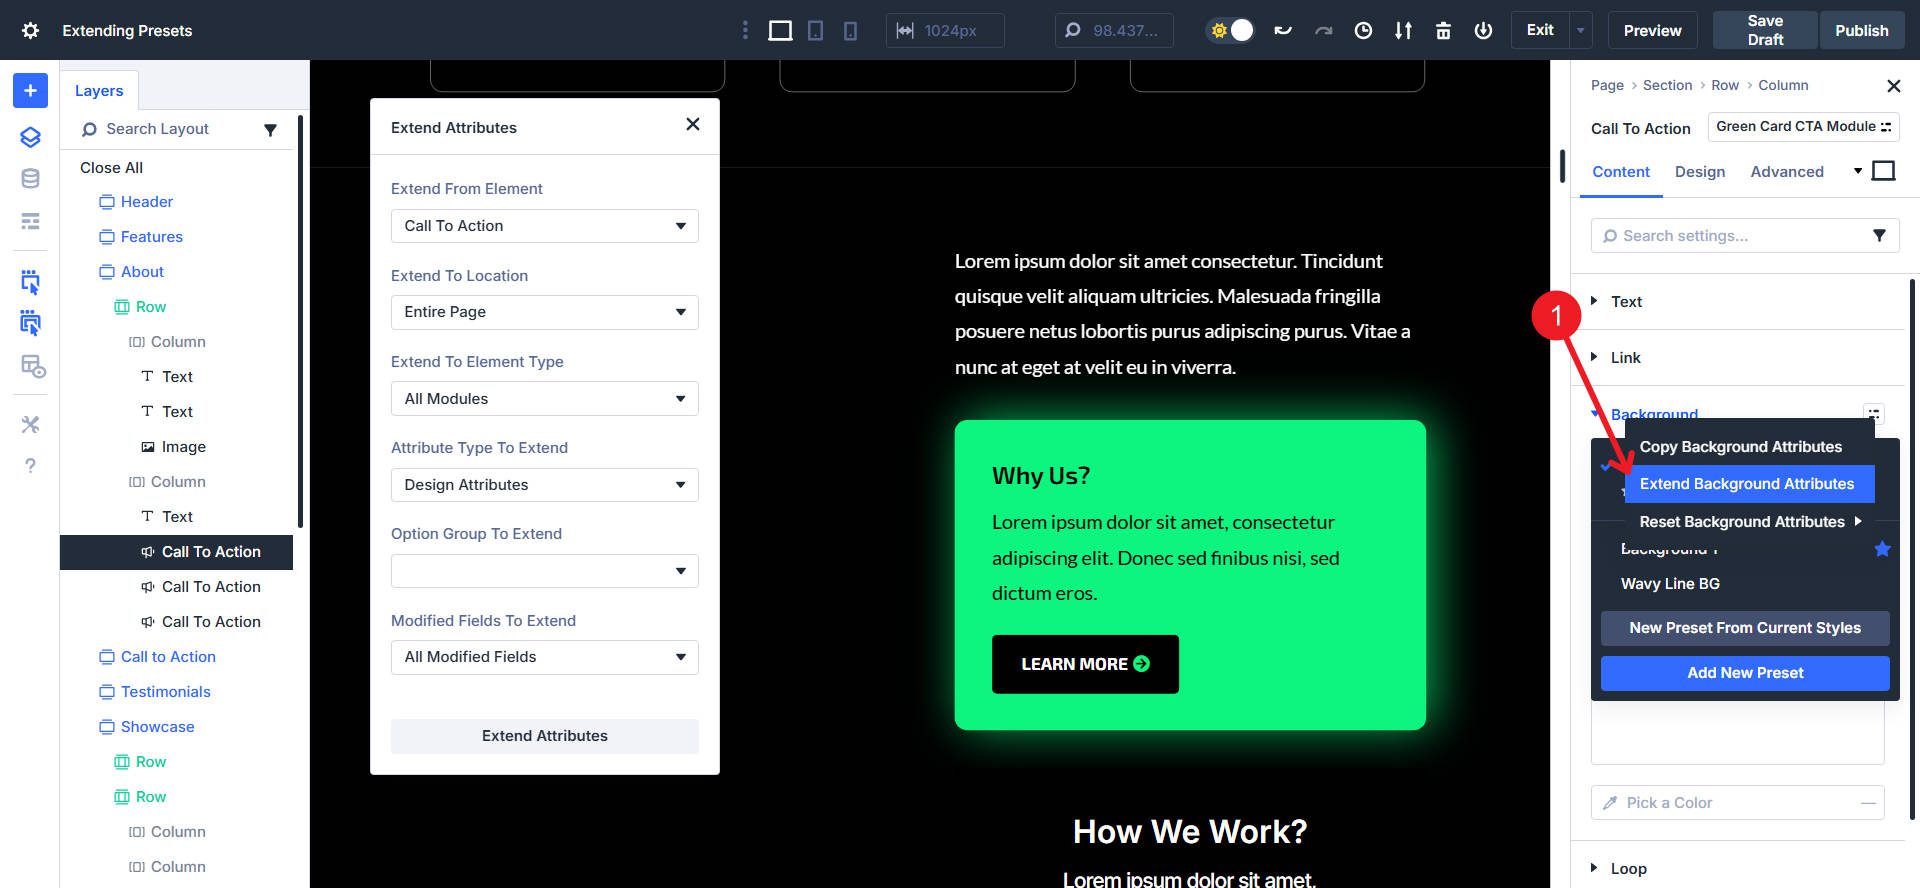
Task: Toggle the light/dark theme switch
Action: 1231,30
